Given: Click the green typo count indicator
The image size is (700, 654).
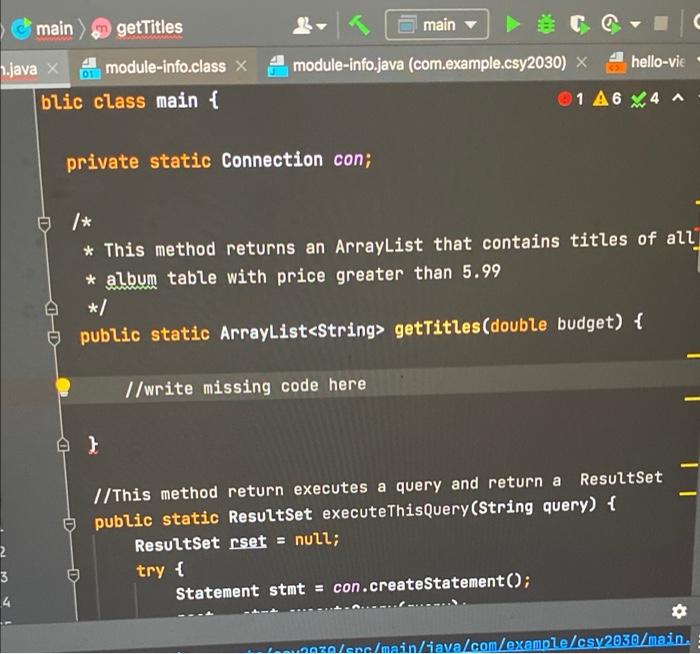Looking at the screenshot, I should [x=645, y=99].
